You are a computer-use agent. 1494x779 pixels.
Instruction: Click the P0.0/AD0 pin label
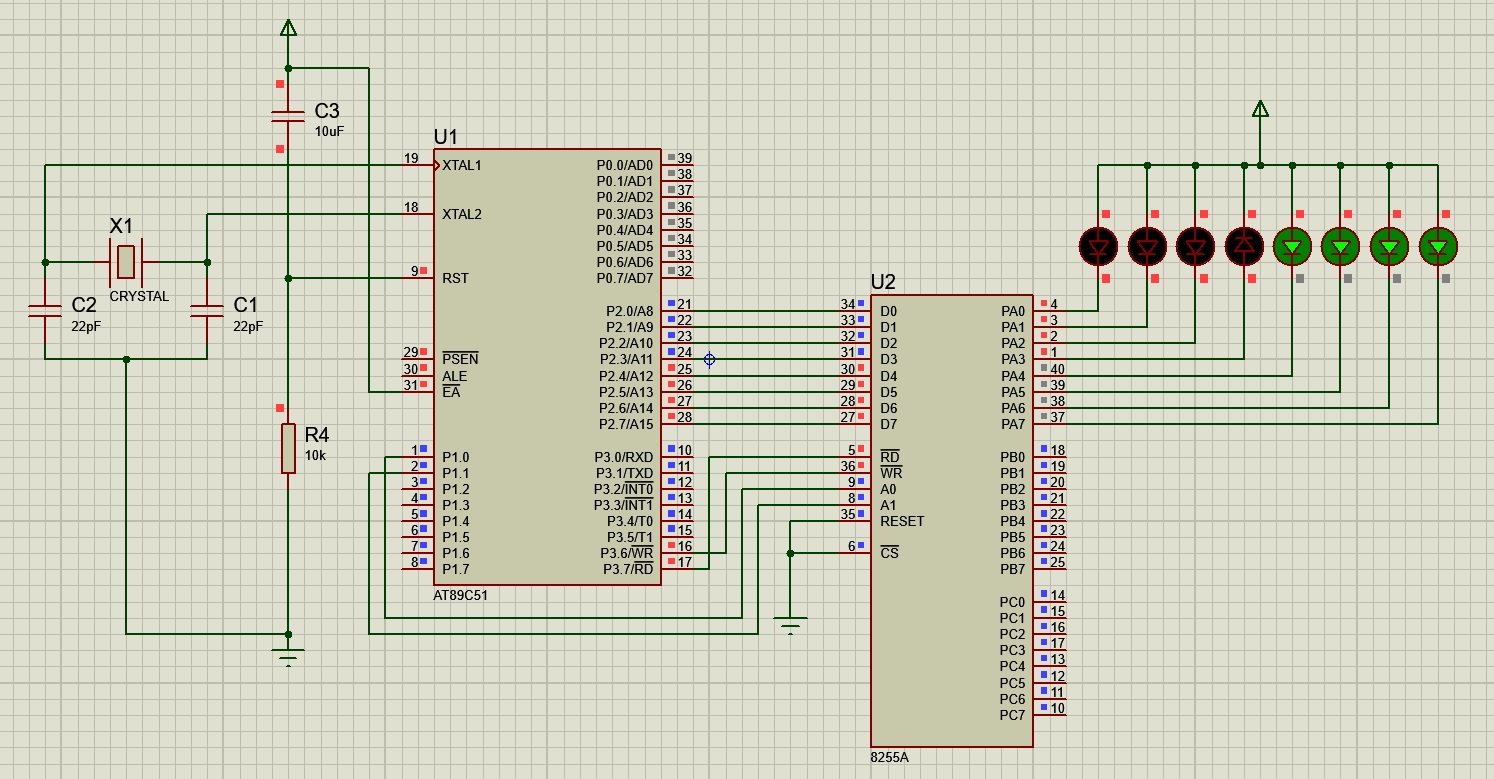coord(625,165)
